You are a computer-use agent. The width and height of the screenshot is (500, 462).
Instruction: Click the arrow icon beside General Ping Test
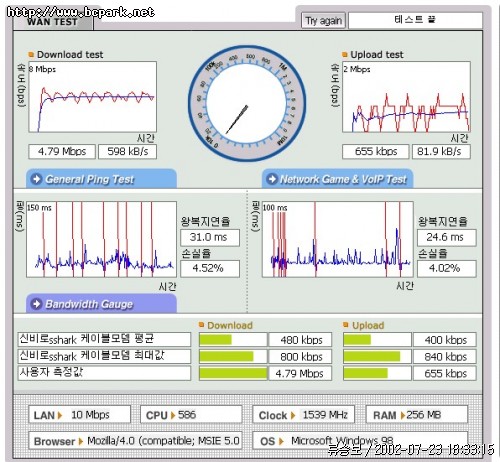pos(36,179)
